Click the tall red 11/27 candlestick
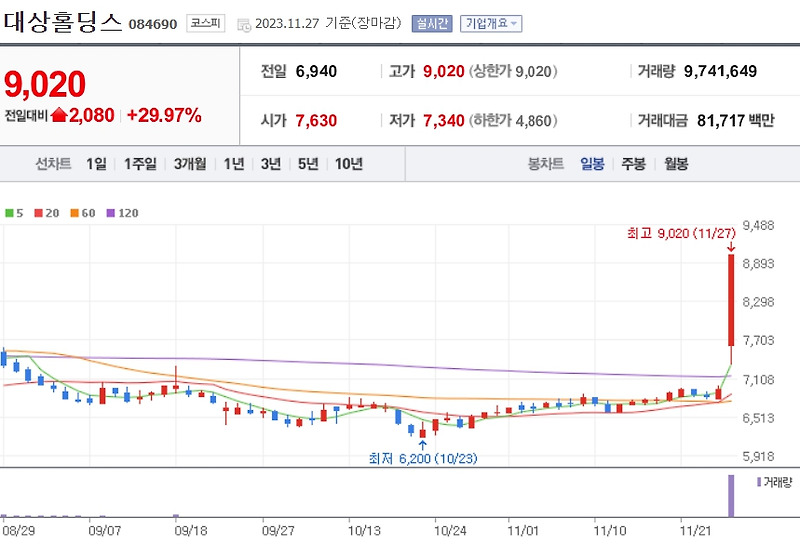800x556 pixels. [731, 300]
